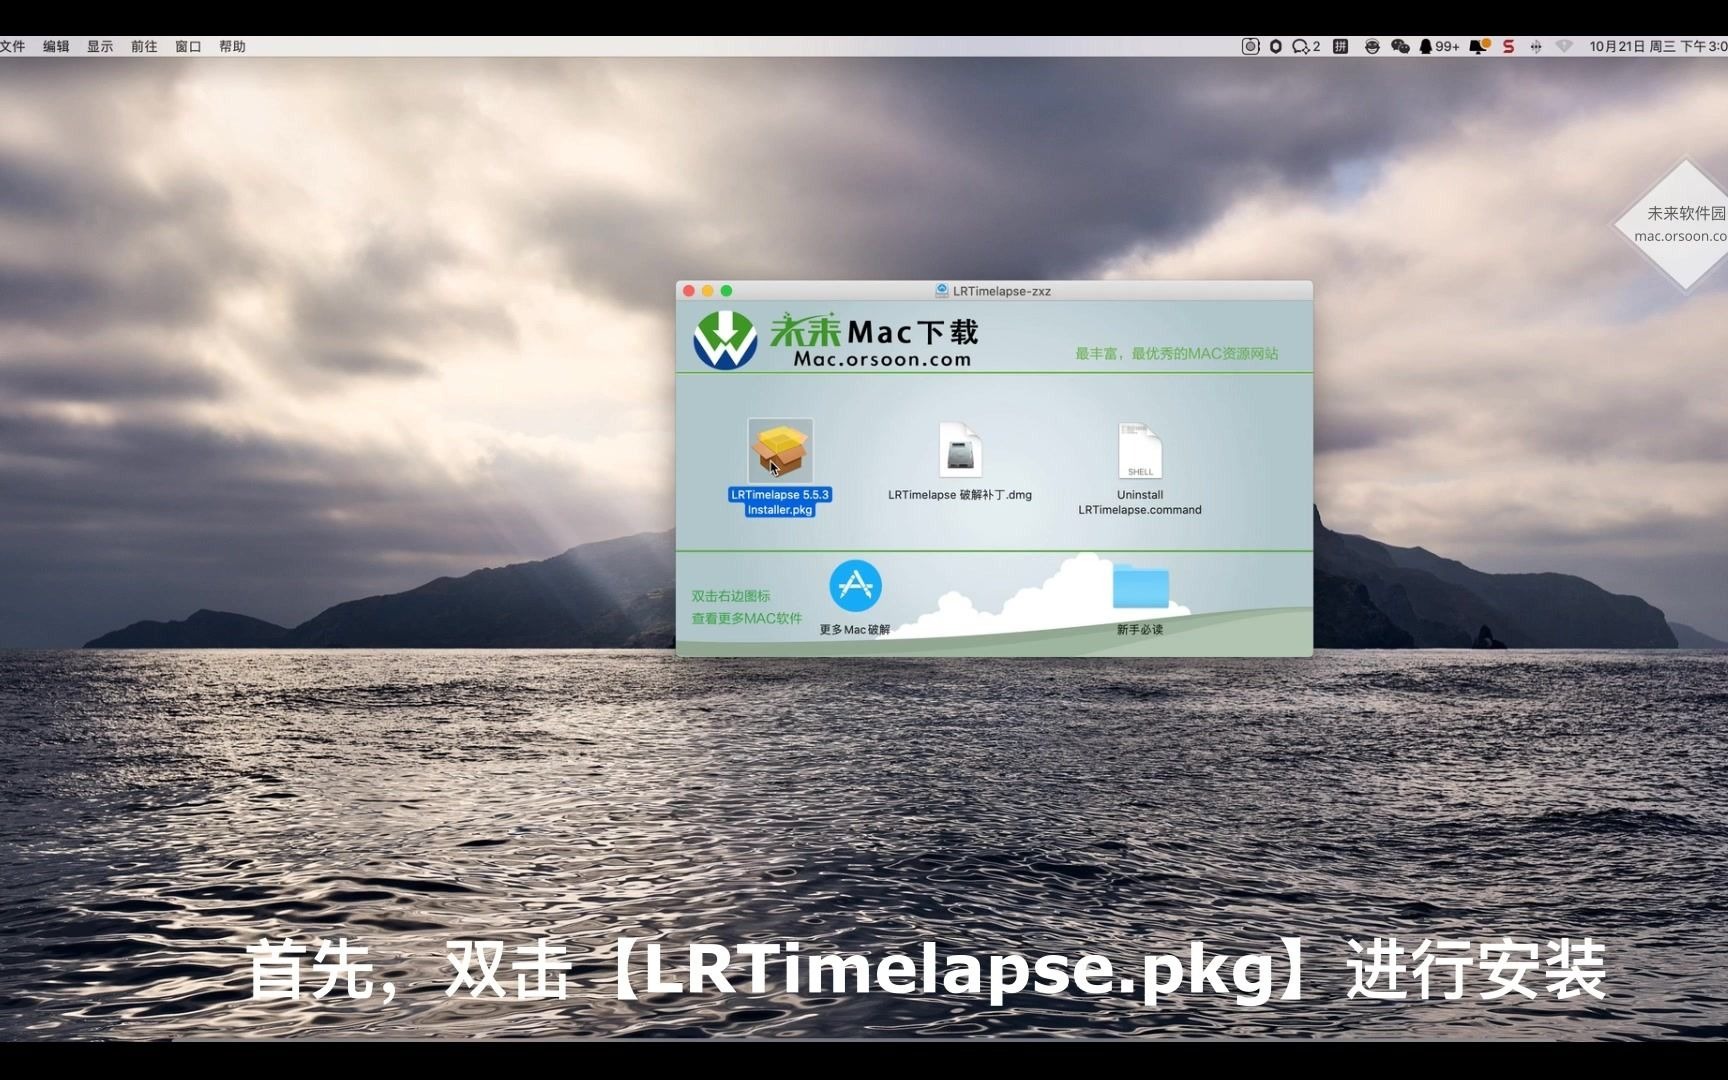Click the LRTimelapse-zxz window title

click(x=1001, y=291)
